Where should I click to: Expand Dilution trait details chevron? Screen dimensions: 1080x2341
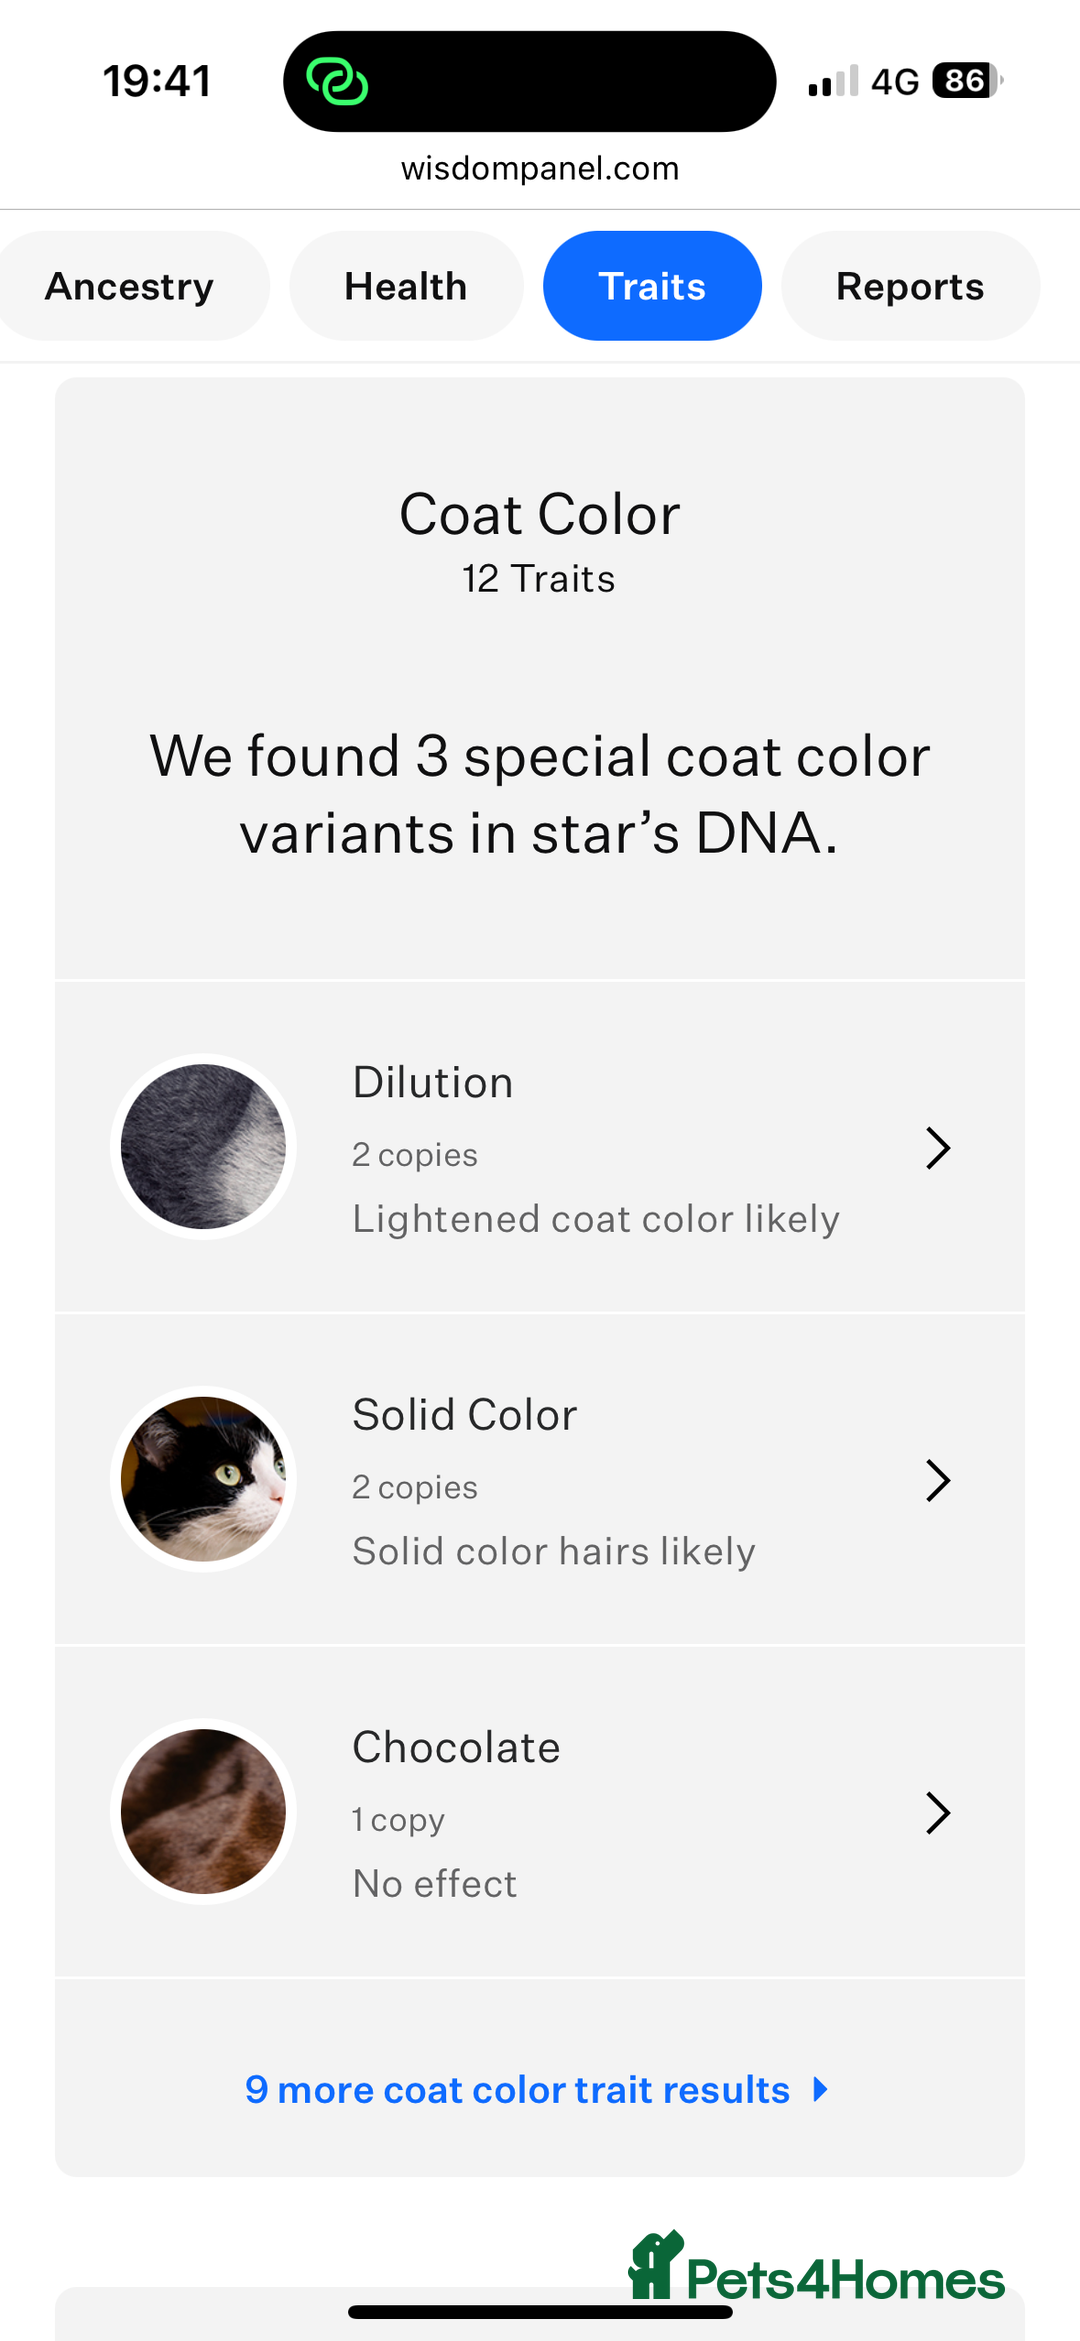click(x=937, y=1148)
